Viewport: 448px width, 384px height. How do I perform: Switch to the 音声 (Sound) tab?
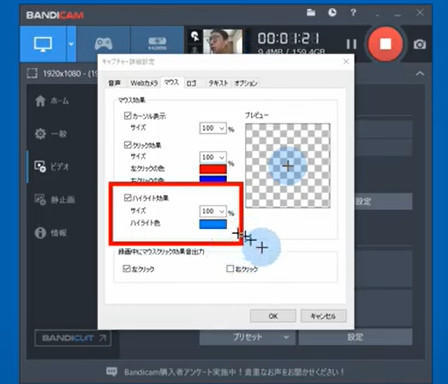tap(114, 83)
